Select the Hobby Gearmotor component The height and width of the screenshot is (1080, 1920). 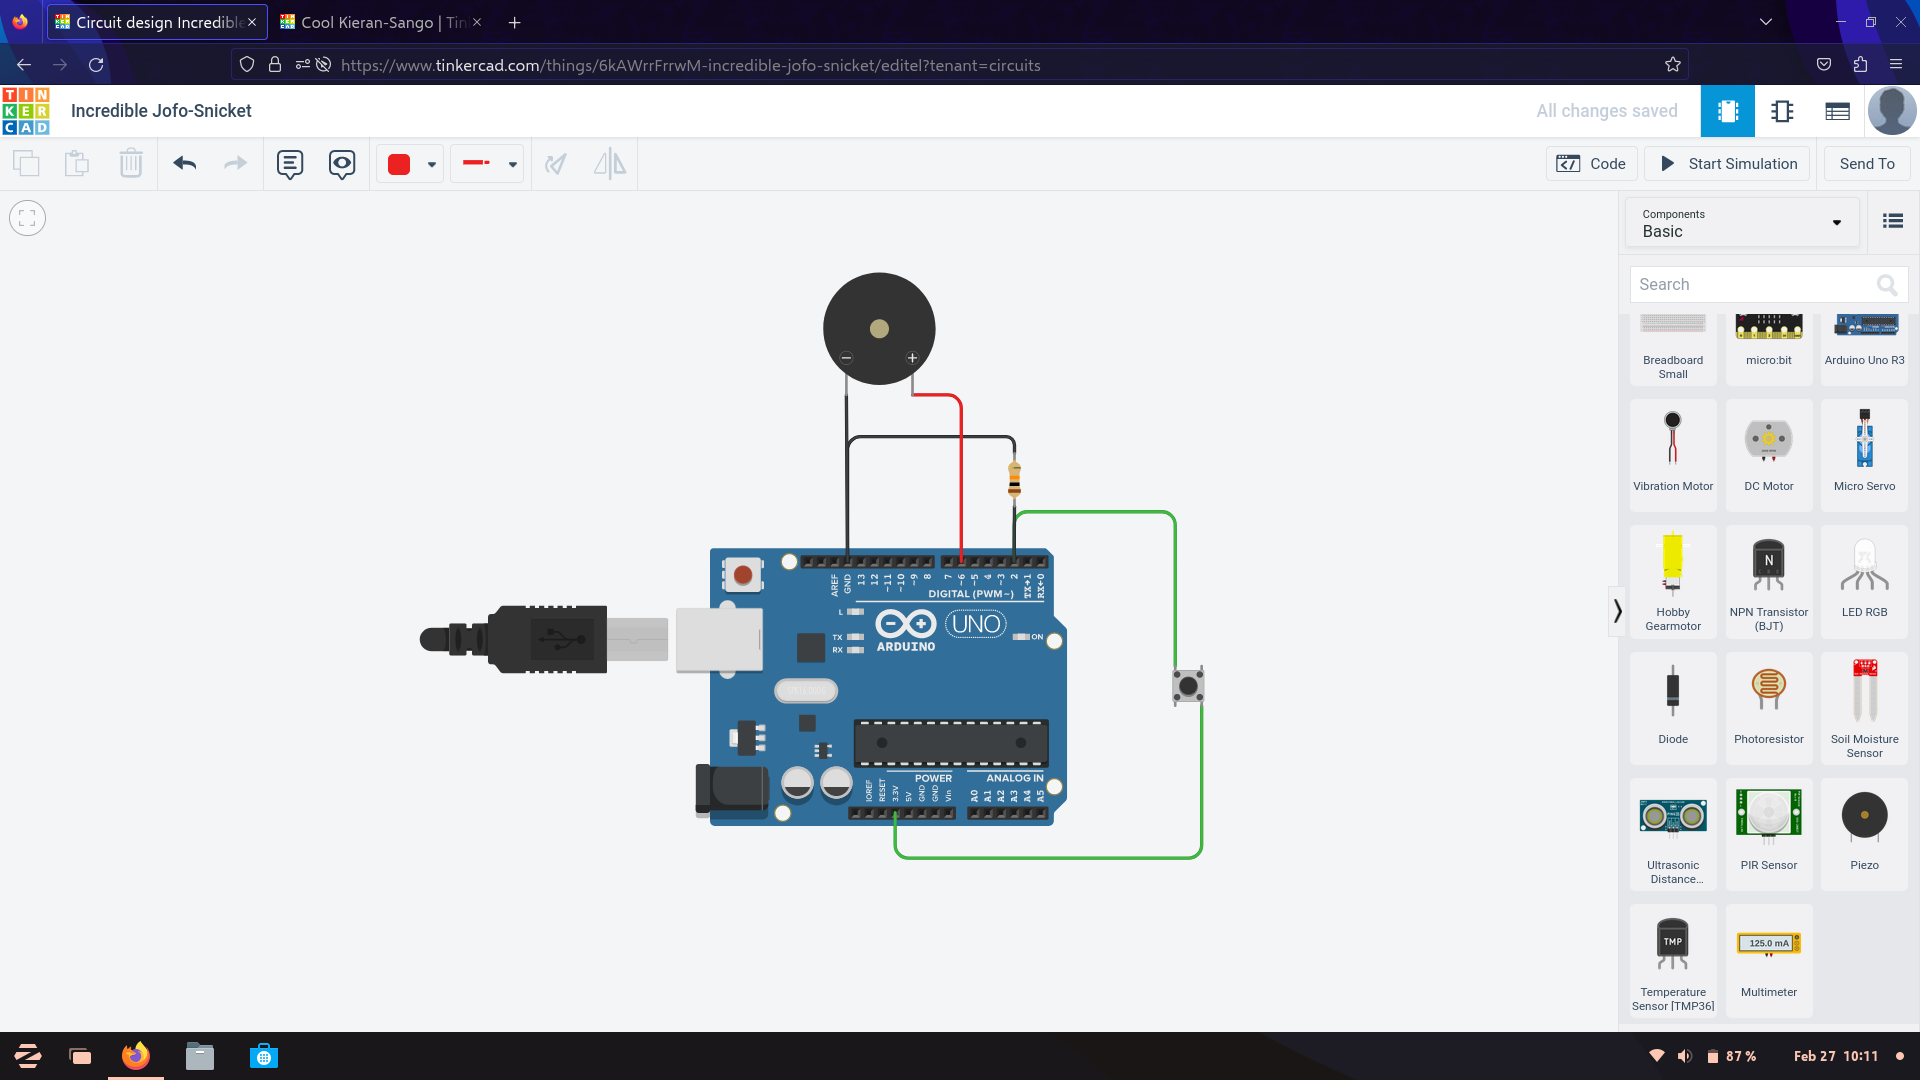point(1673,582)
